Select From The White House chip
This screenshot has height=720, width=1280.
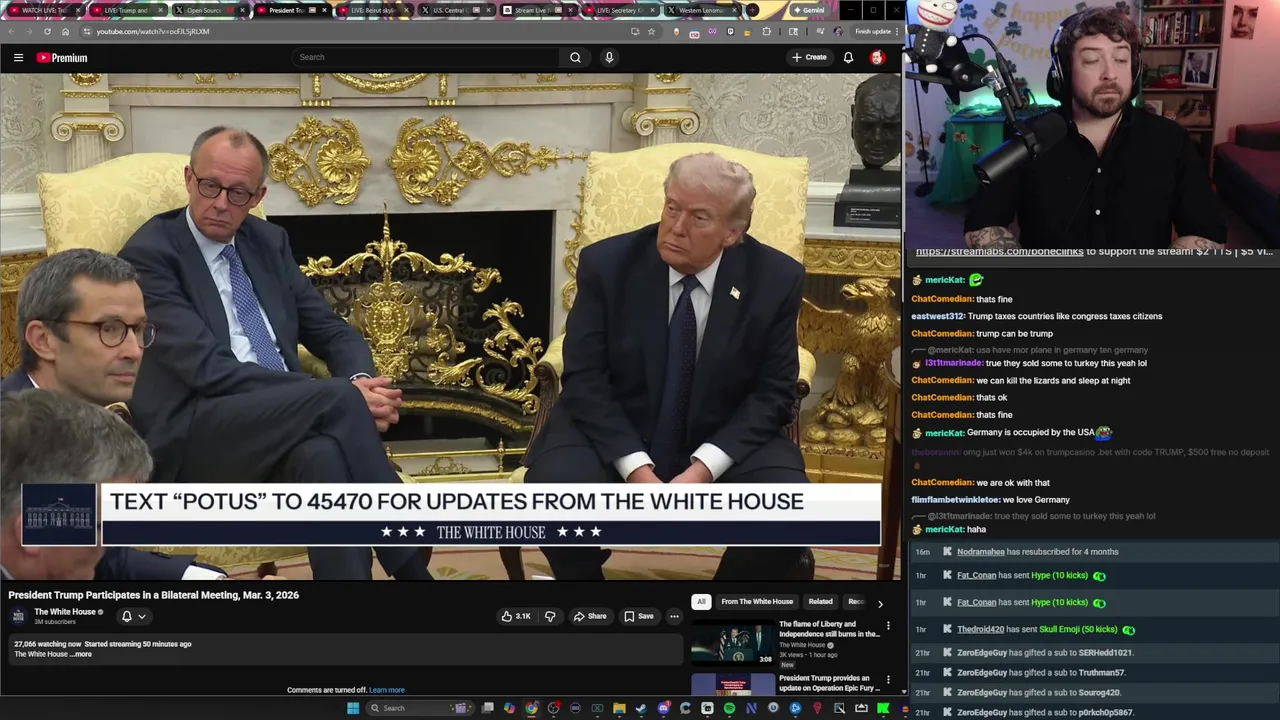[x=757, y=602]
